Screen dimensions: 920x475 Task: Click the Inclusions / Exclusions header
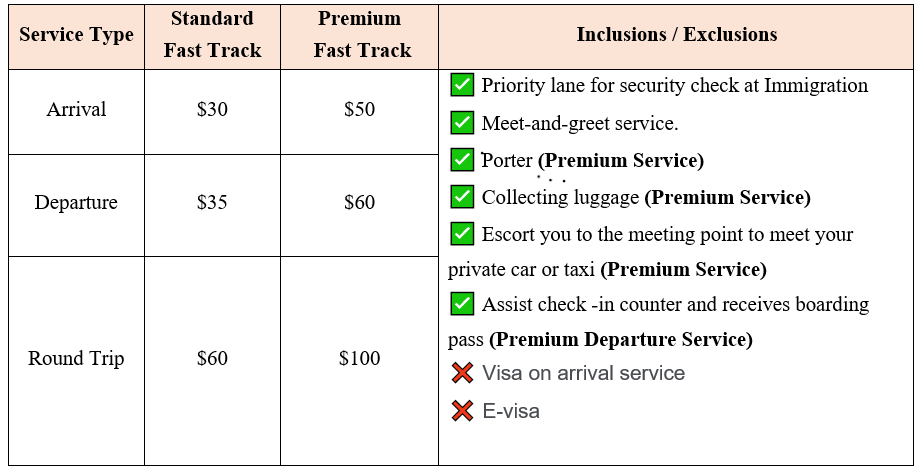tap(676, 35)
